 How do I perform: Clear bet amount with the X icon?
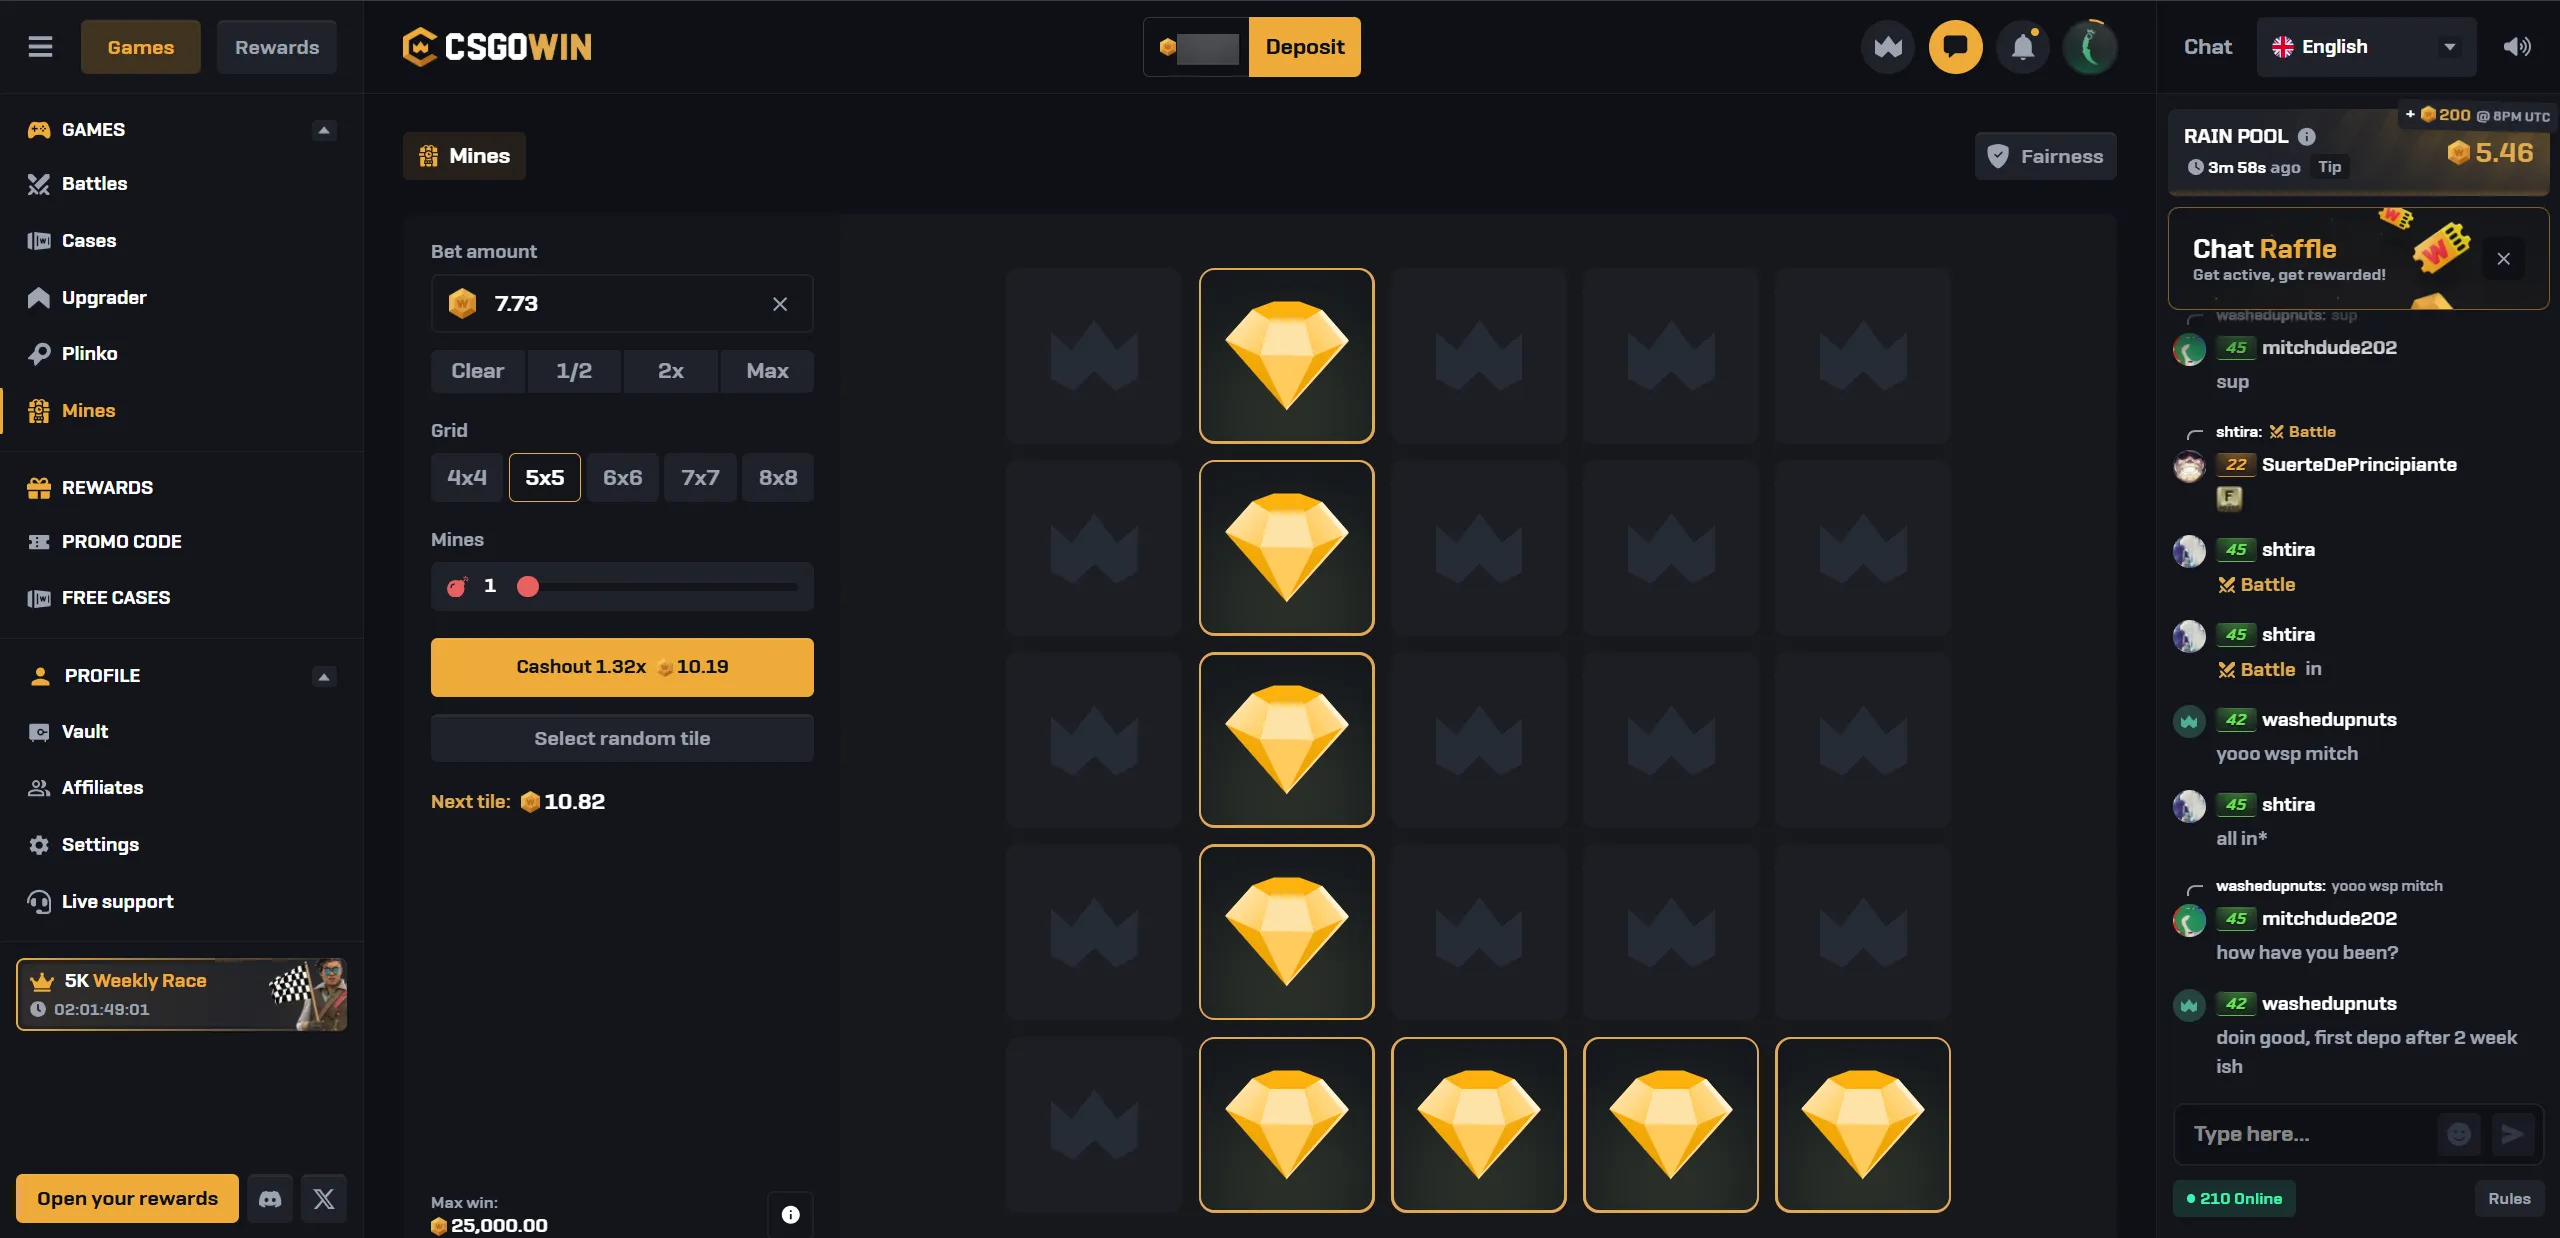point(780,304)
